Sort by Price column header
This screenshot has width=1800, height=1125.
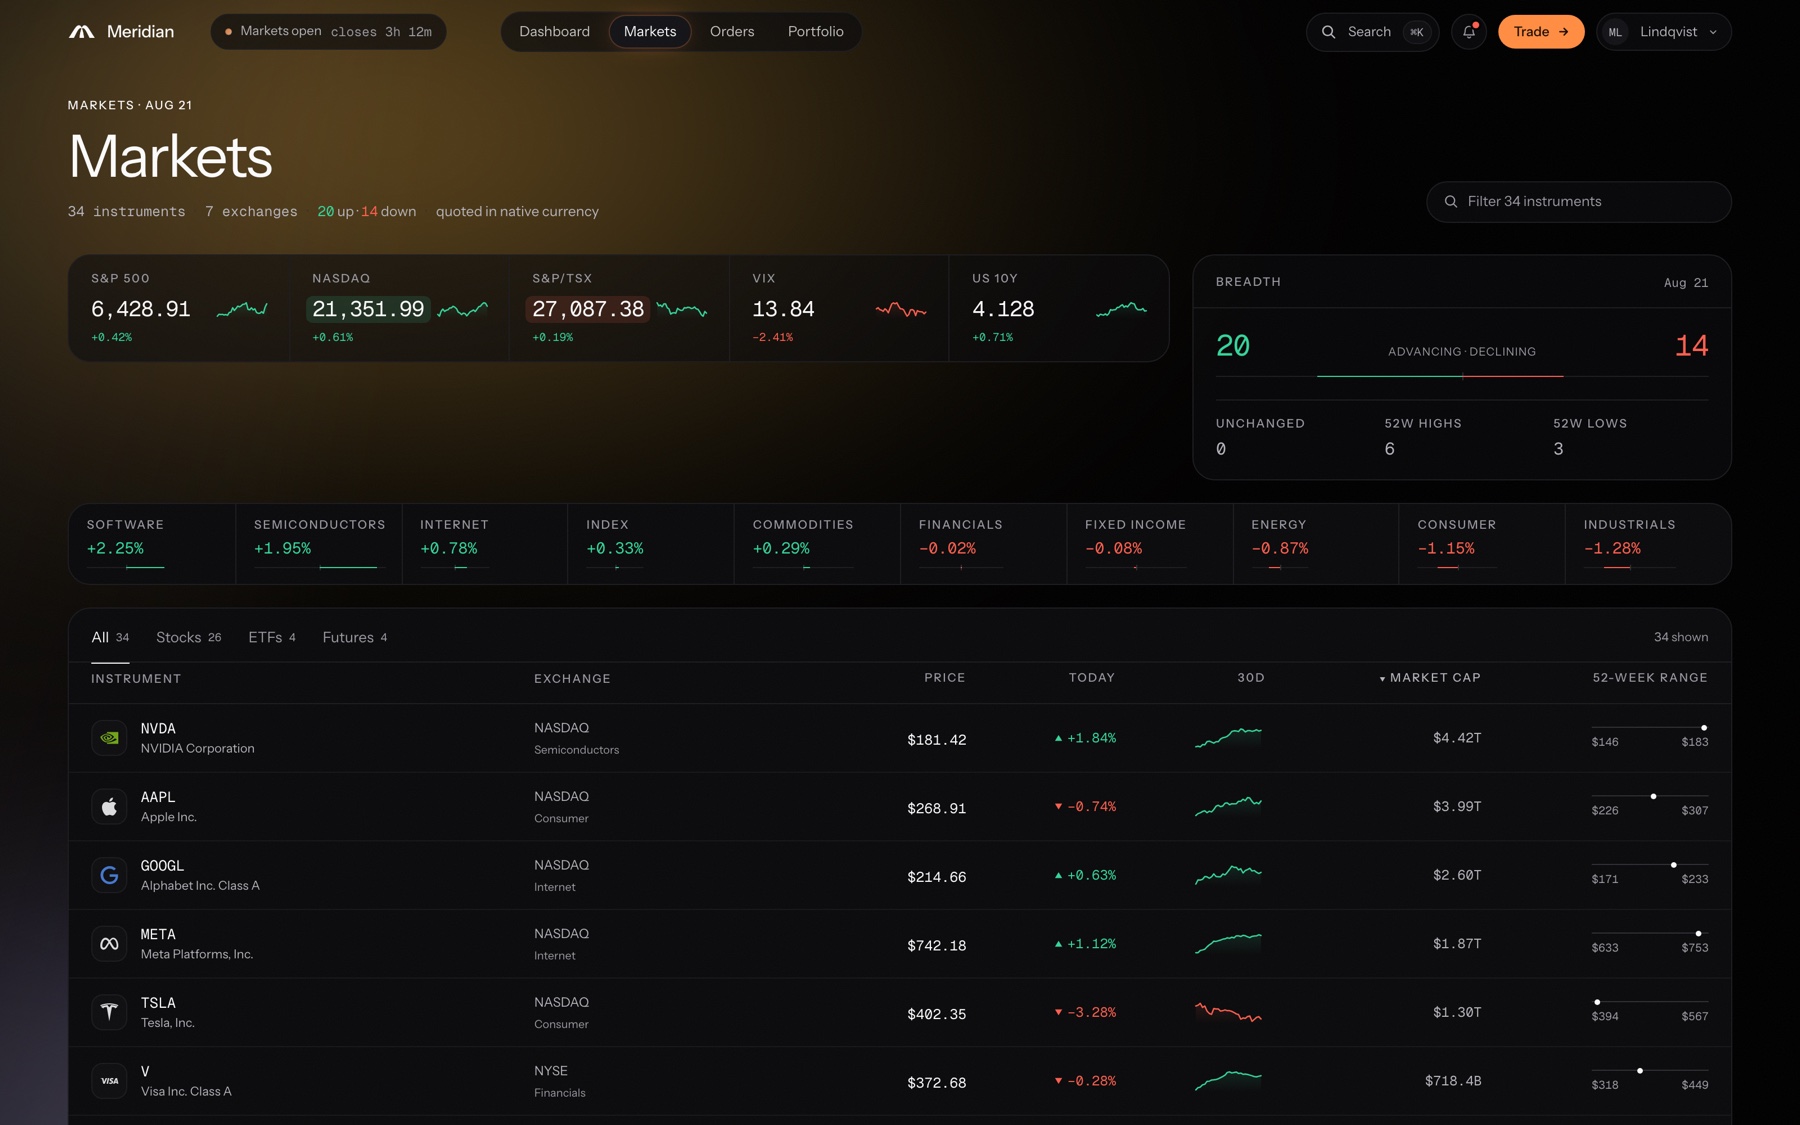click(945, 678)
